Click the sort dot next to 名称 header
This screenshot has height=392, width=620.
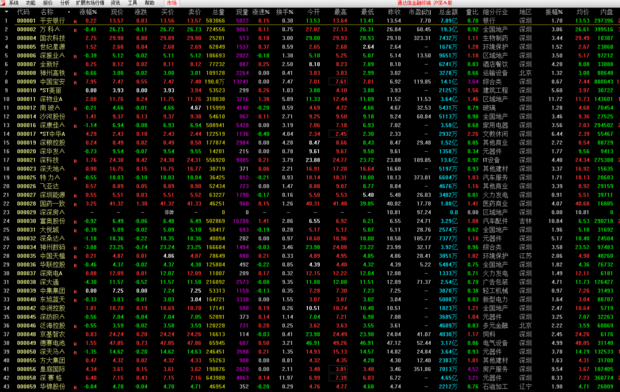(69, 12)
